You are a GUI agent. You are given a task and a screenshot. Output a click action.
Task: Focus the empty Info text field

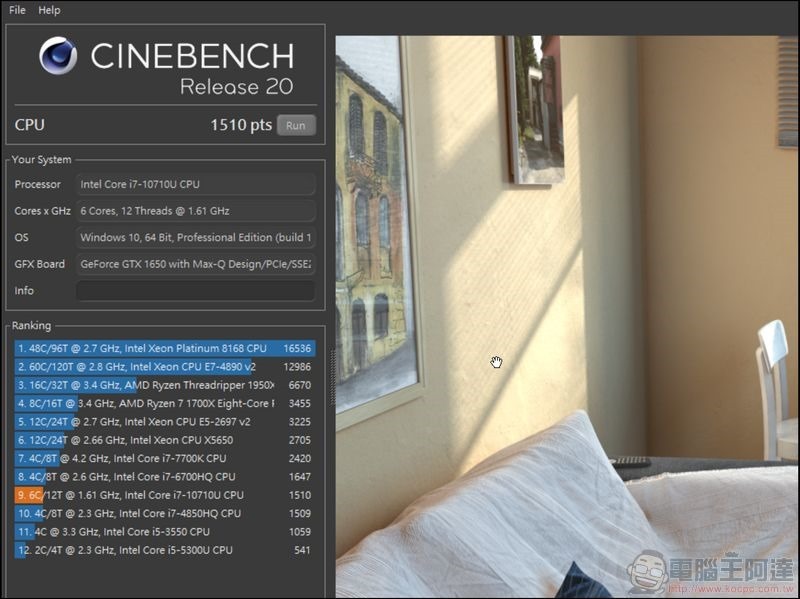coord(196,290)
